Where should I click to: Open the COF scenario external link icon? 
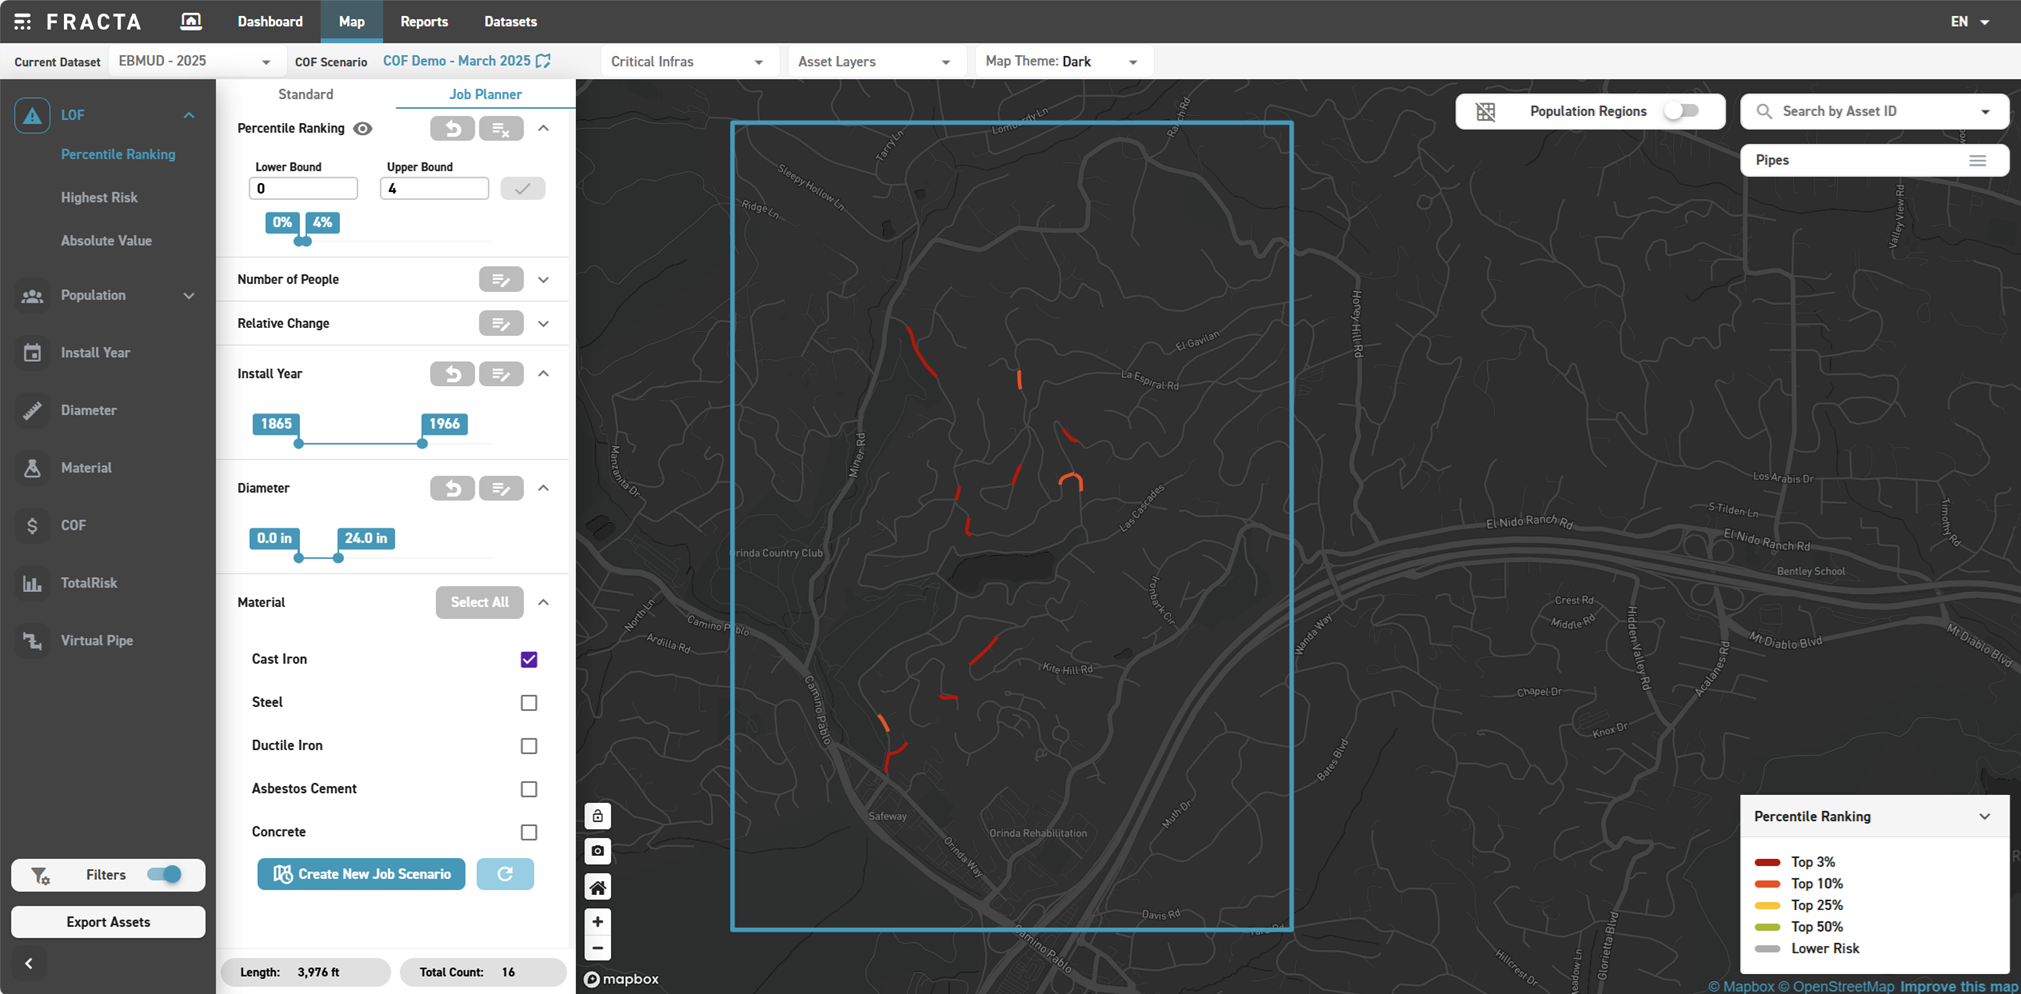(x=543, y=61)
